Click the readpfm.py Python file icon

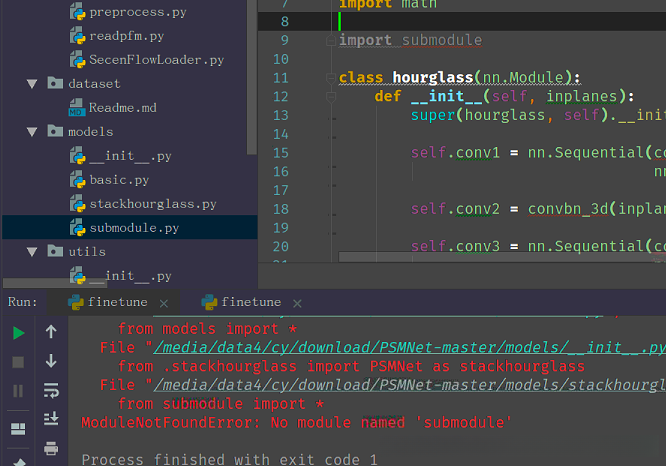pyautogui.click(x=78, y=35)
